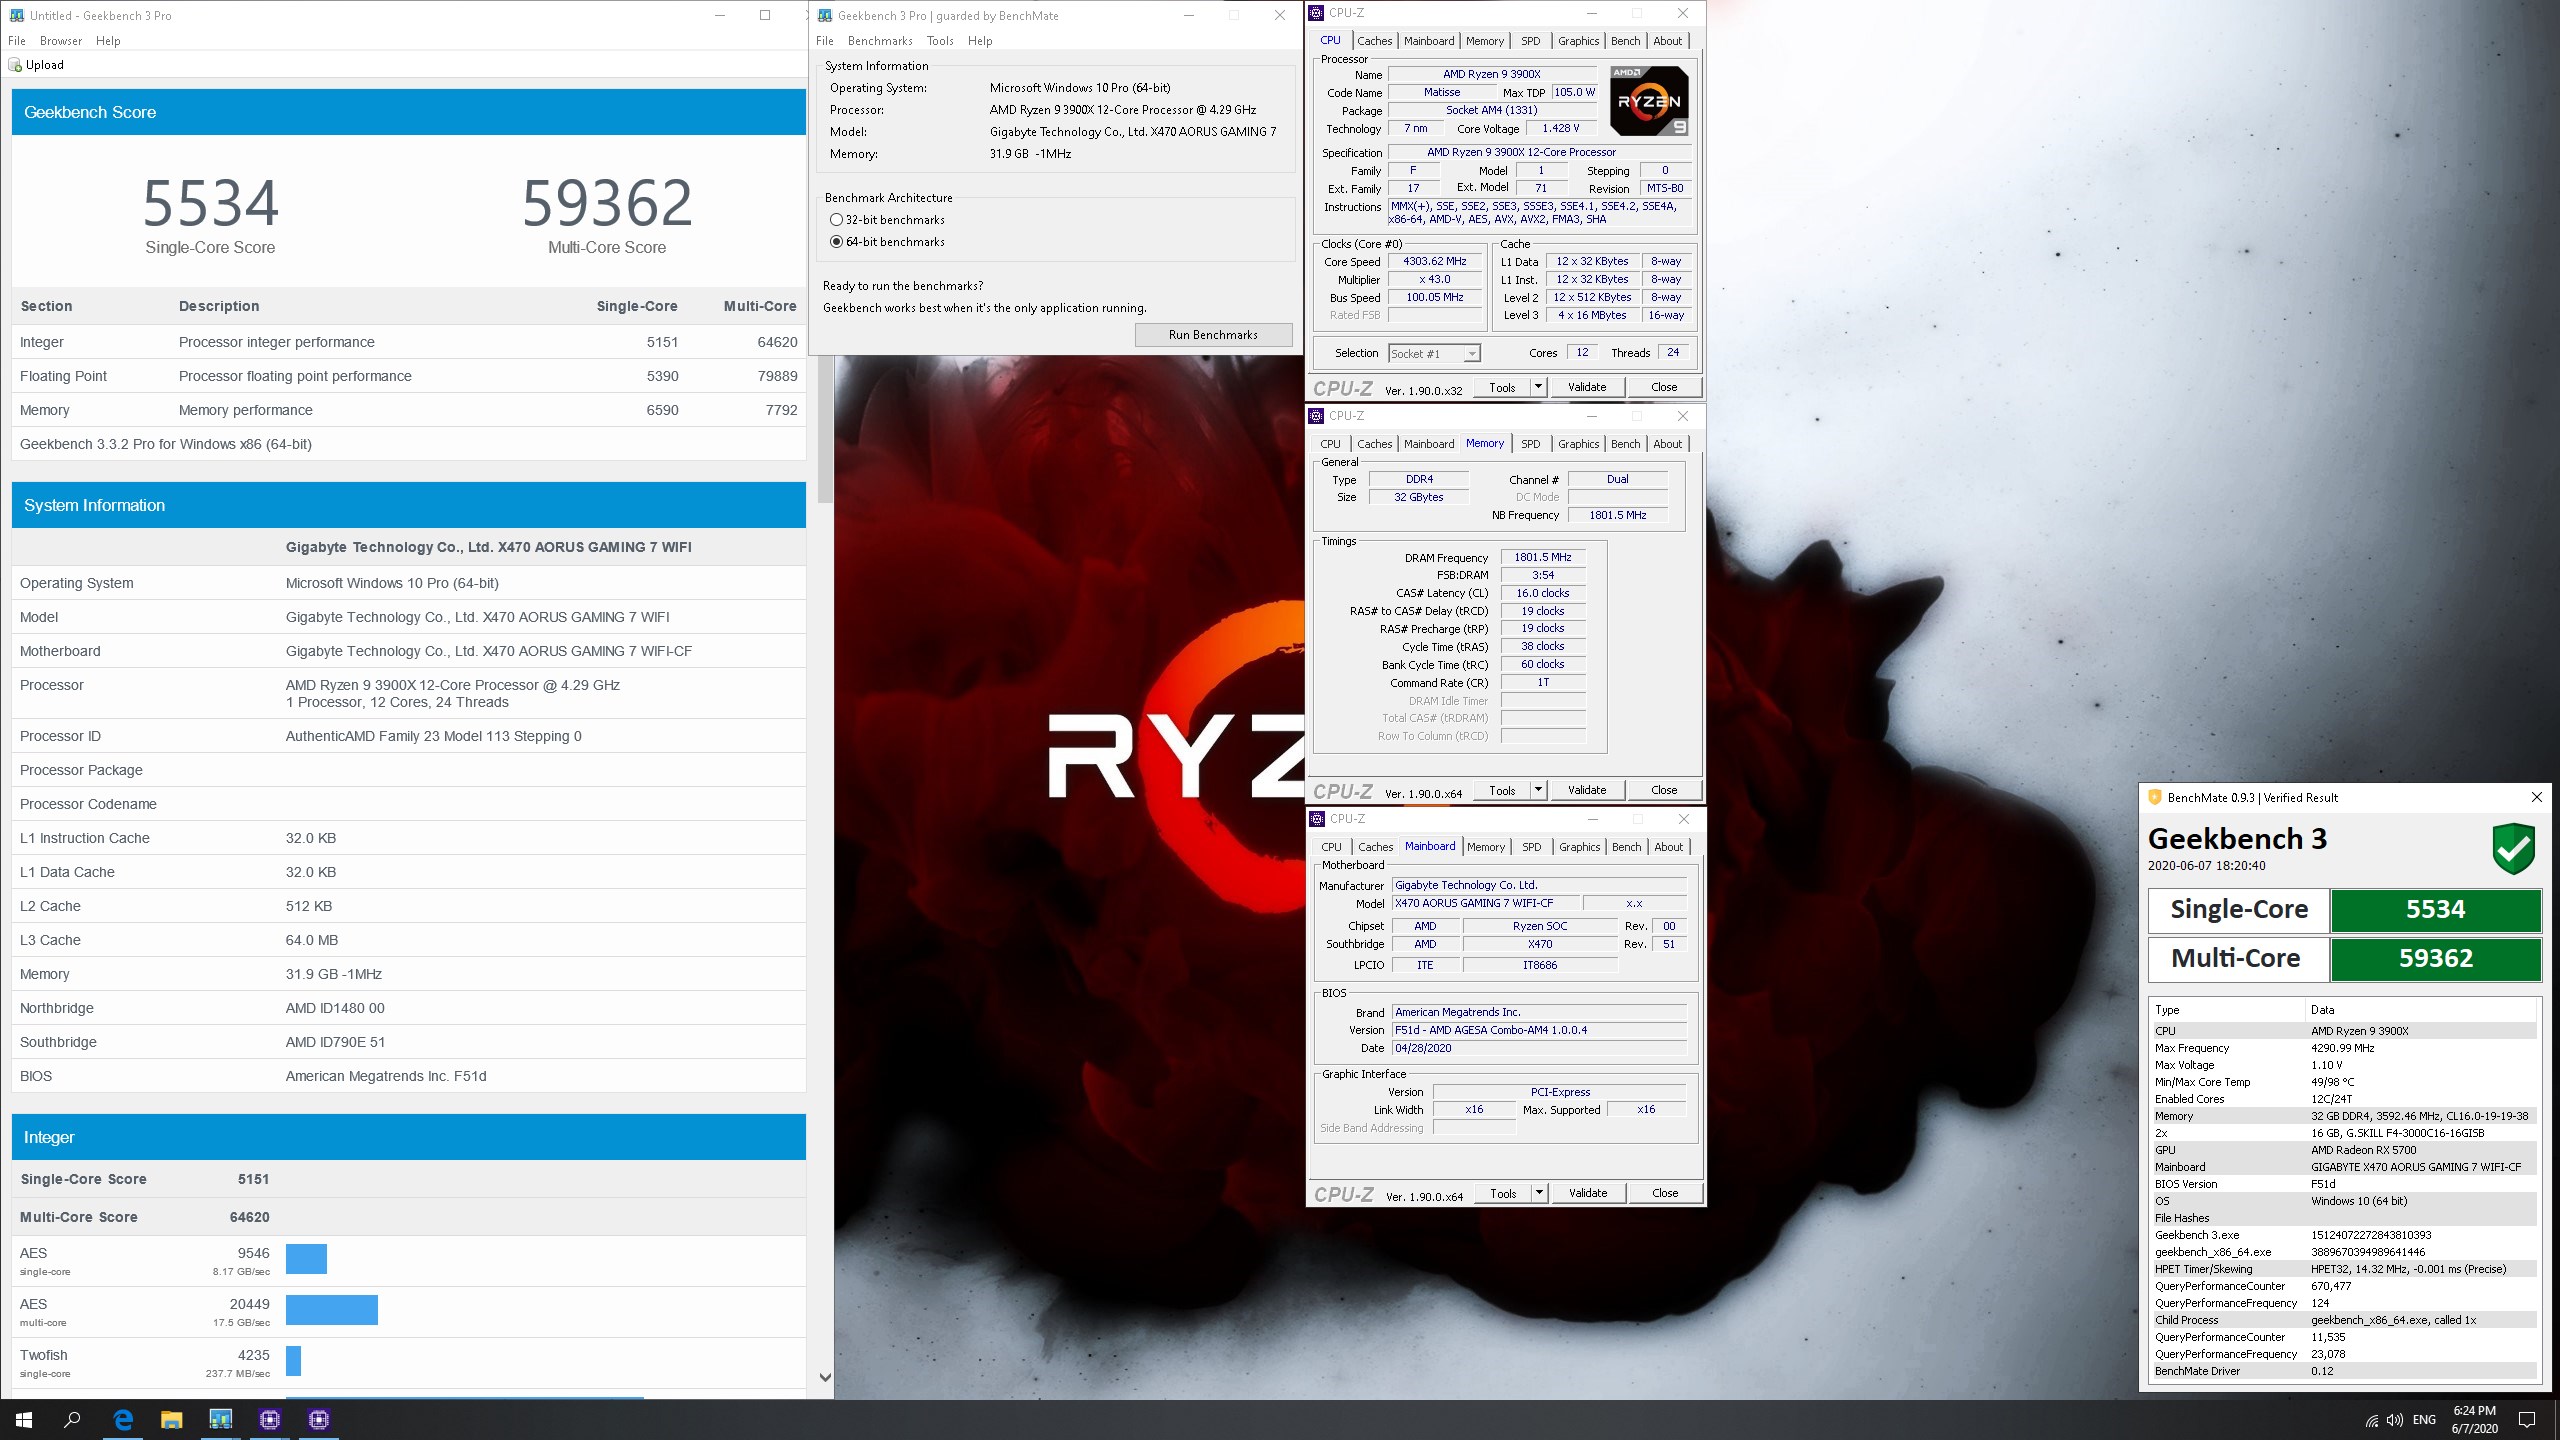Click the DRAM Frequency 1801.5 MHz field
The width and height of the screenshot is (2560, 1440).
[1542, 558]
